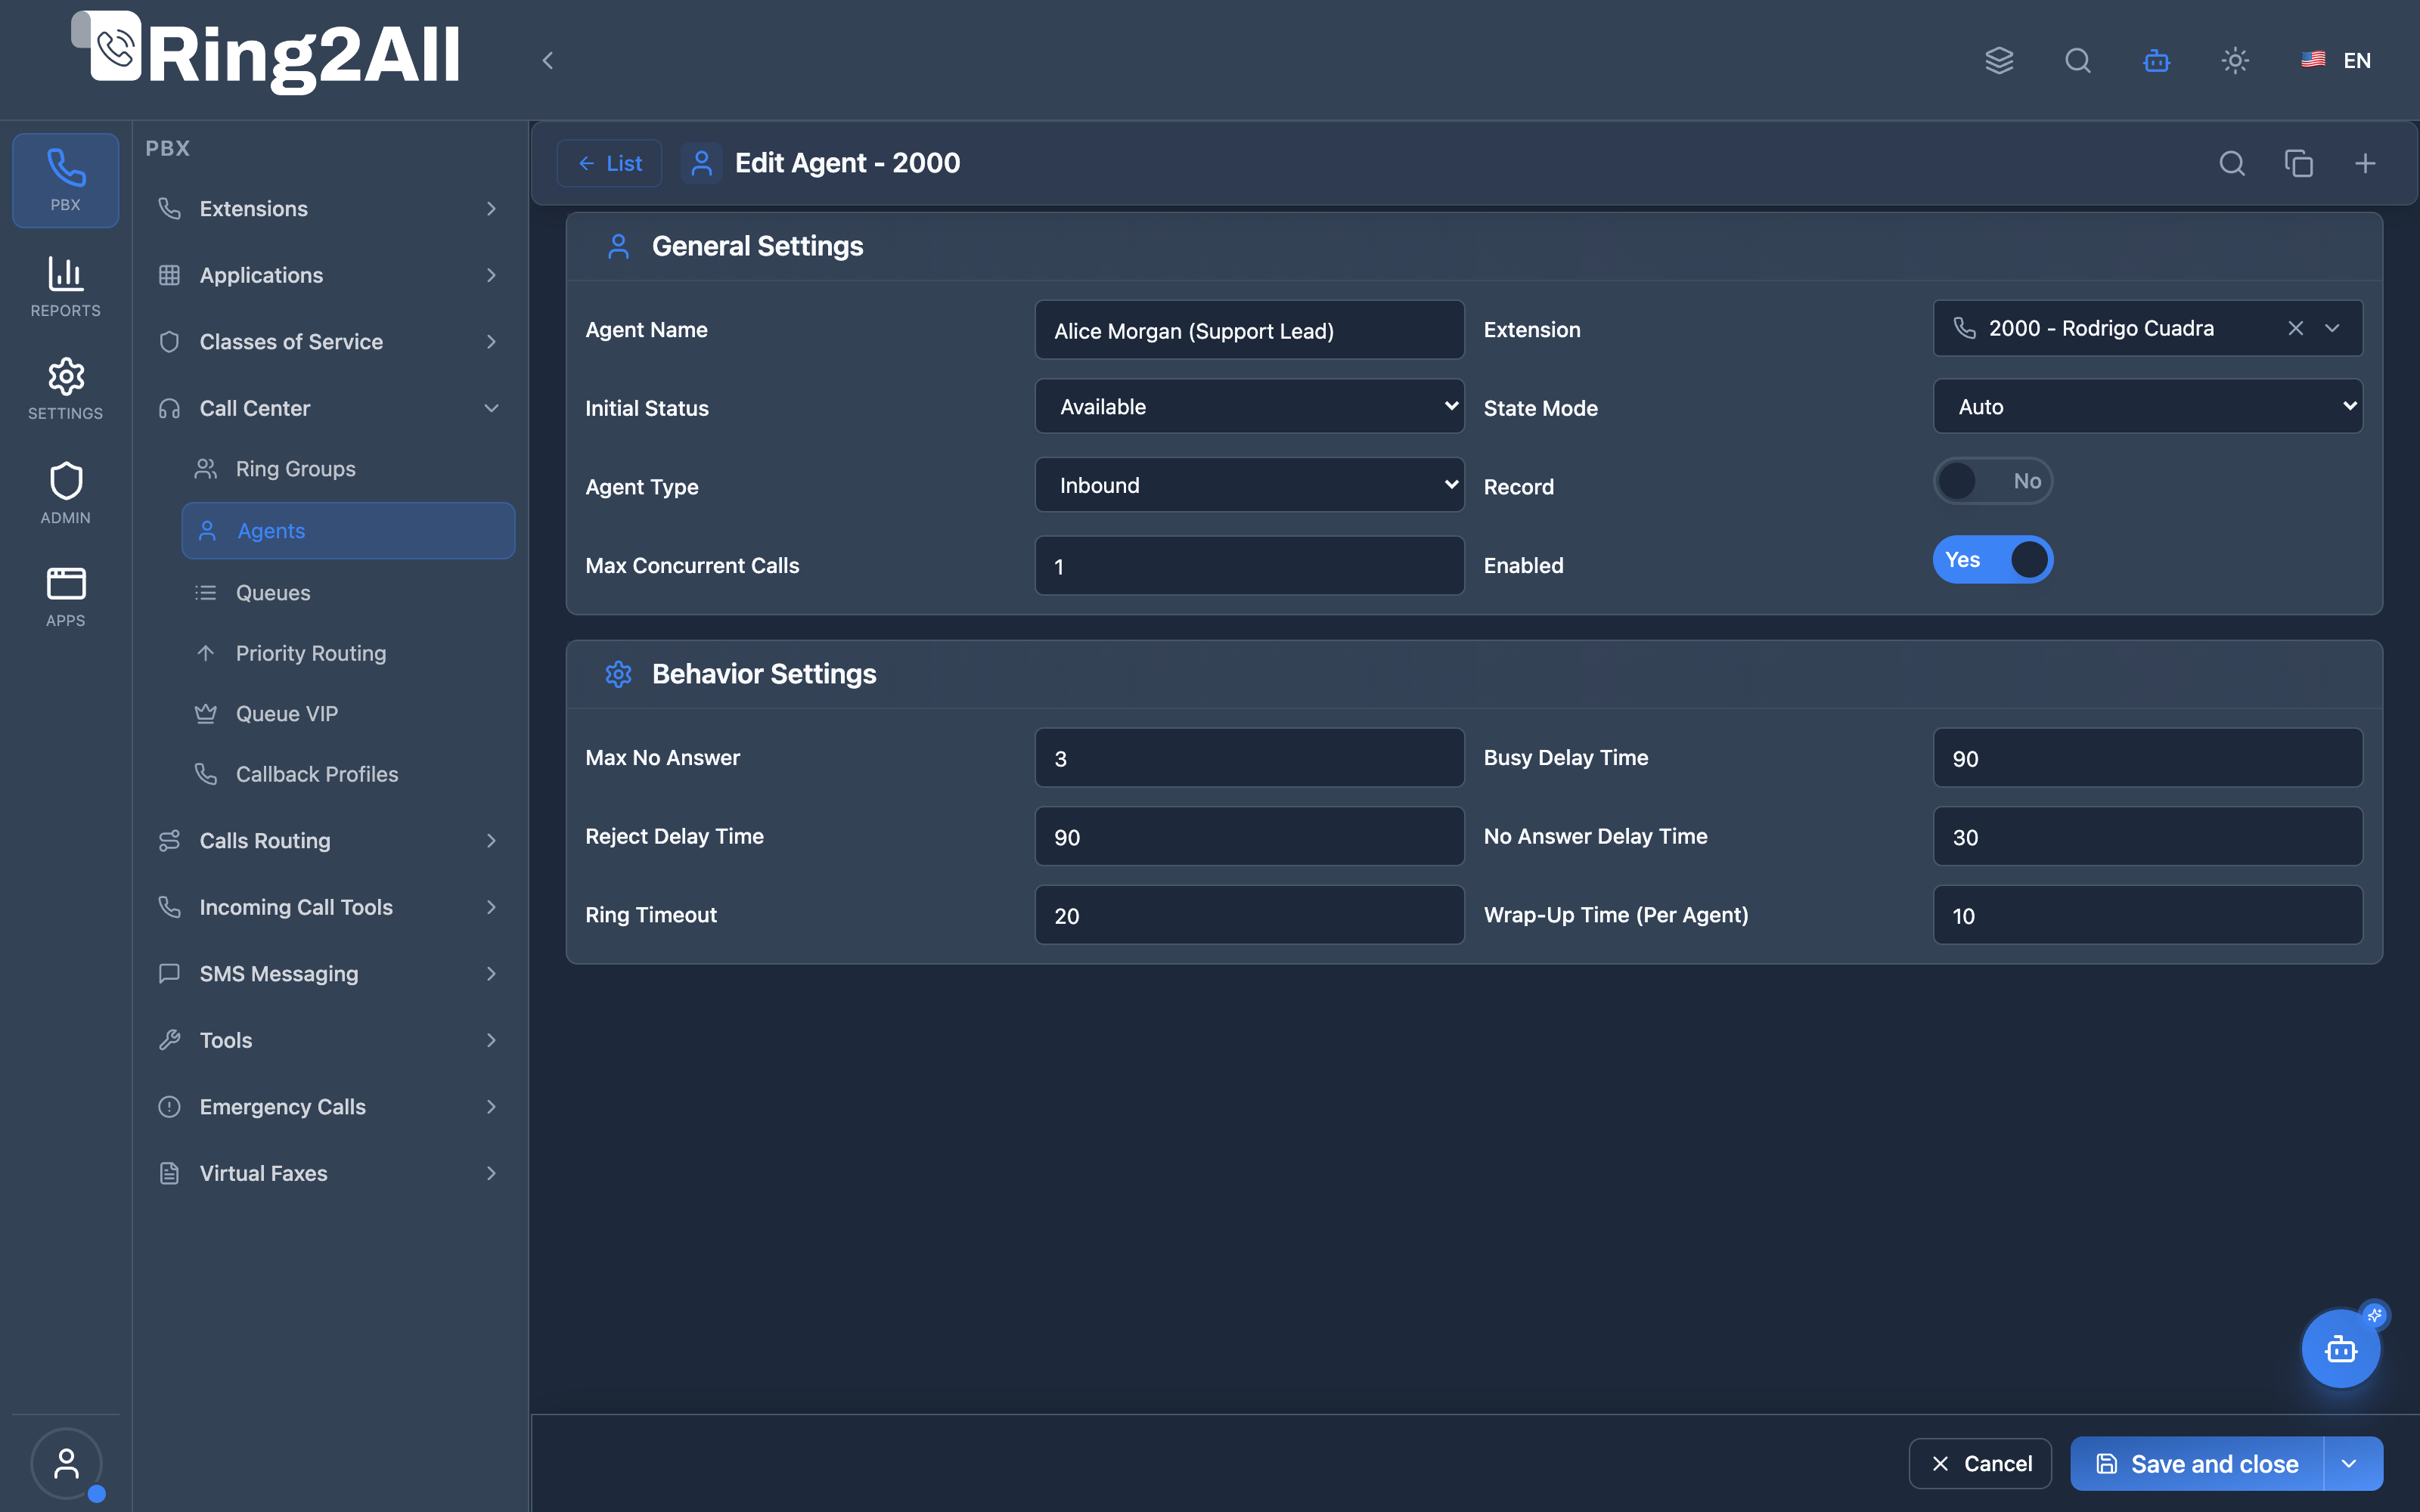Open the AI bot icon in top bar

click(2156, 60)
